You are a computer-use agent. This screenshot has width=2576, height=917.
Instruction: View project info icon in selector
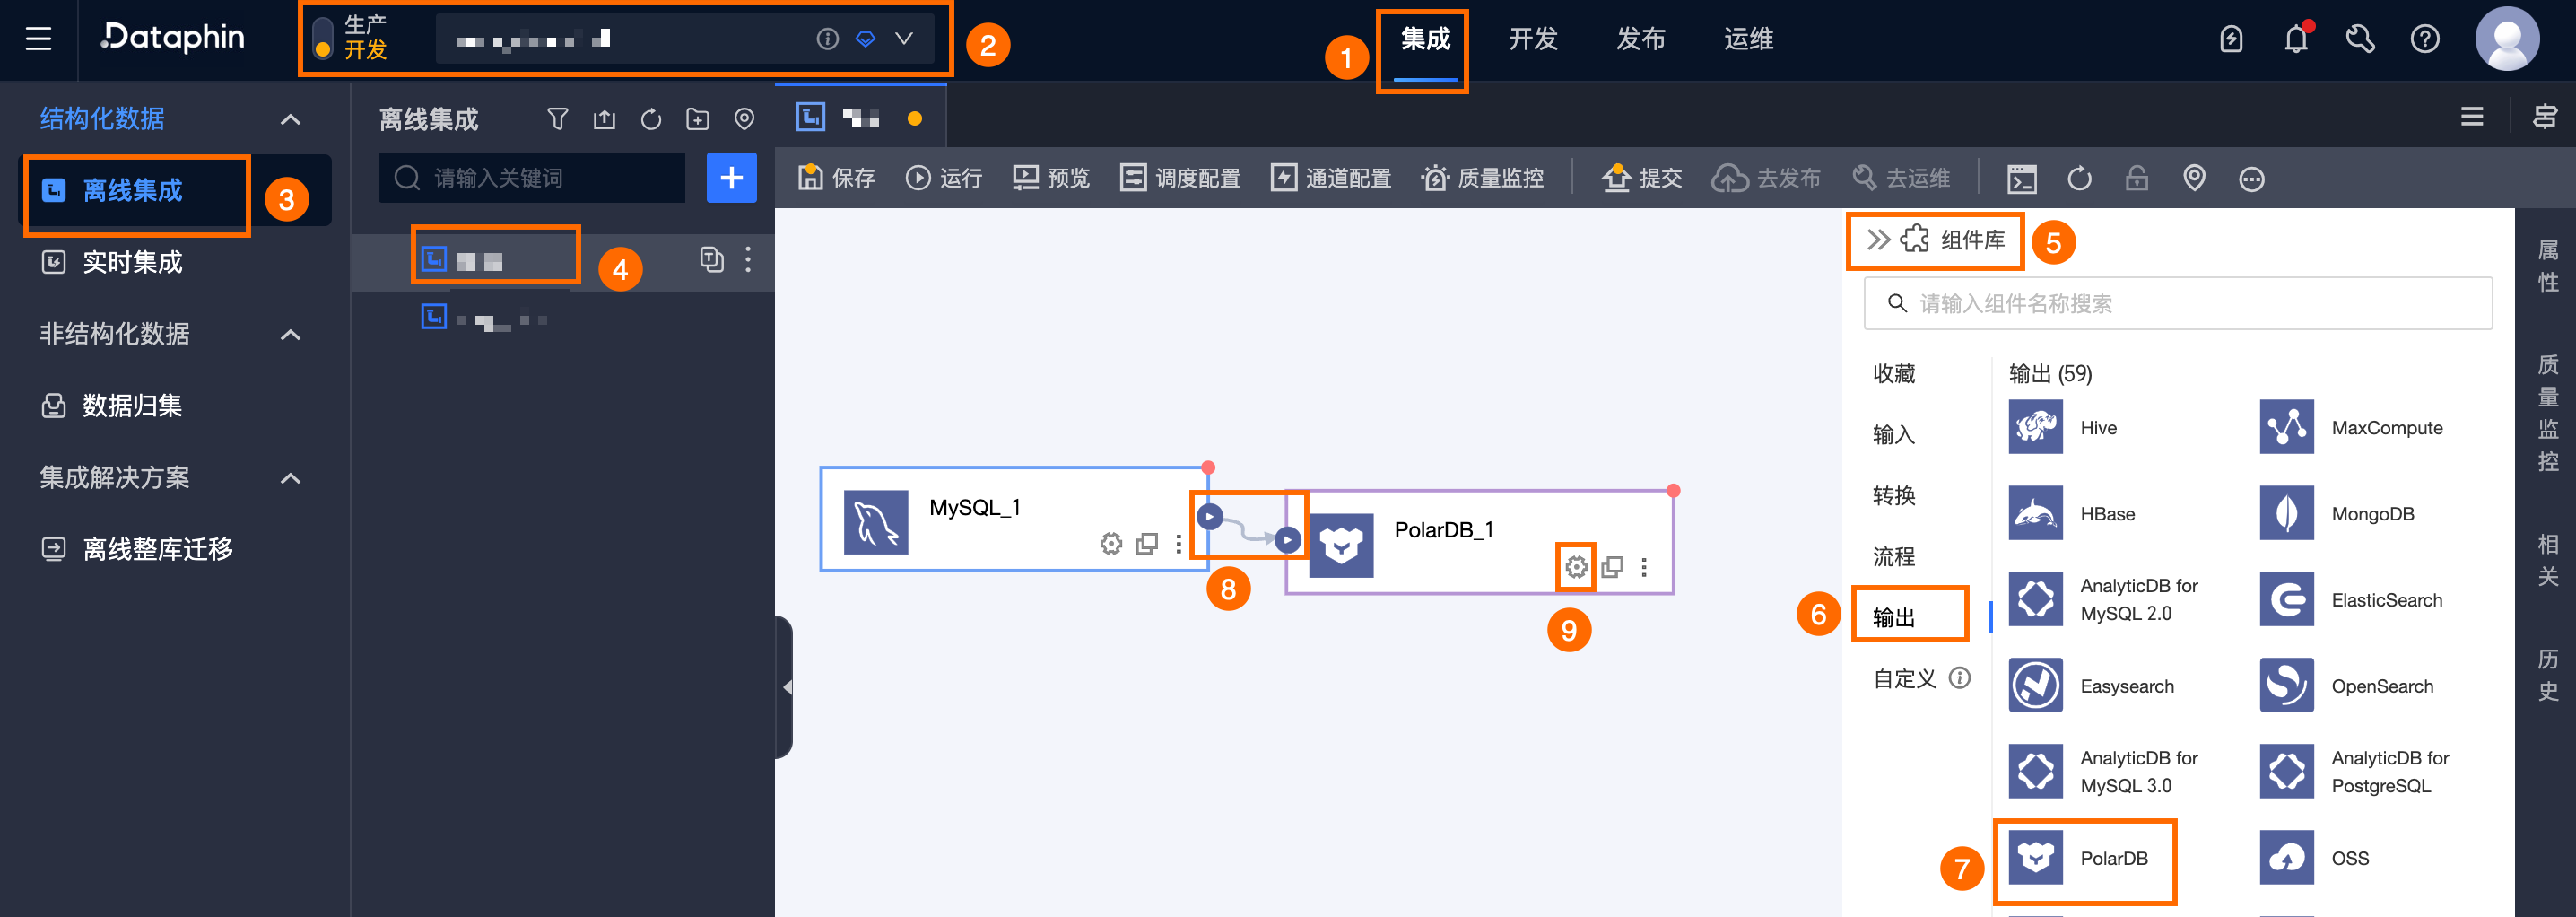coord(827,39)
